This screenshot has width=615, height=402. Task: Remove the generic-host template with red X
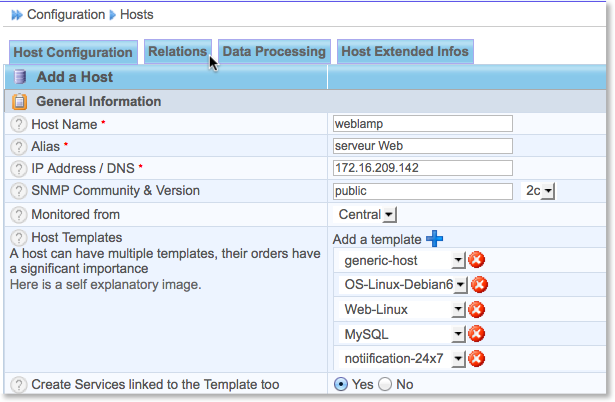(x=477, y=261)
